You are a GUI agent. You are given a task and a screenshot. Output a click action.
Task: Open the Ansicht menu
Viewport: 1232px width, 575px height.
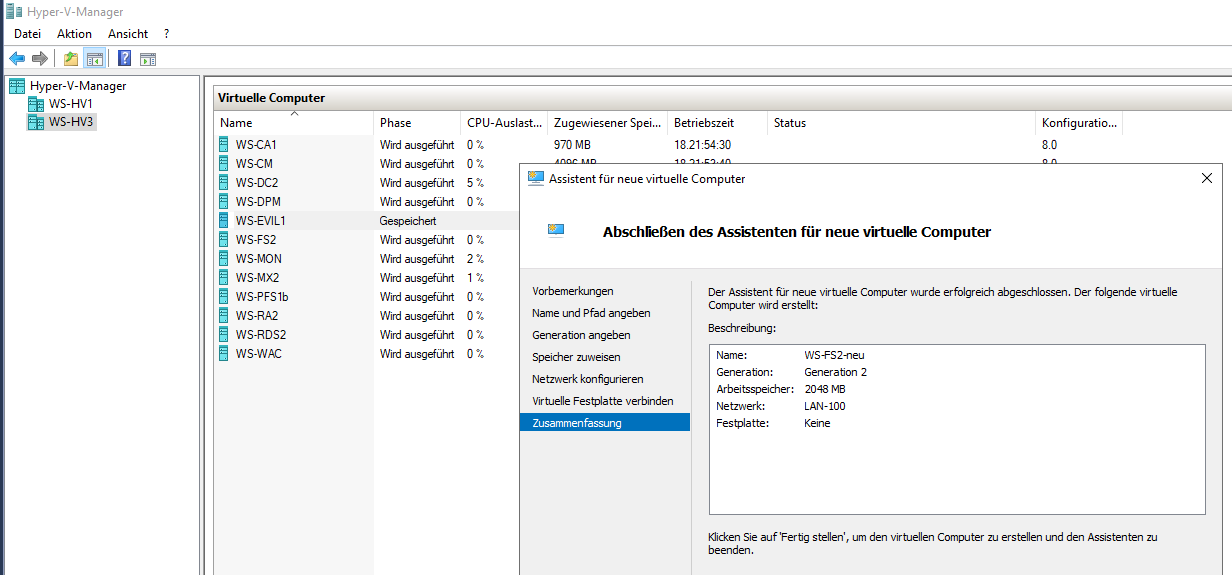point(128,34)
